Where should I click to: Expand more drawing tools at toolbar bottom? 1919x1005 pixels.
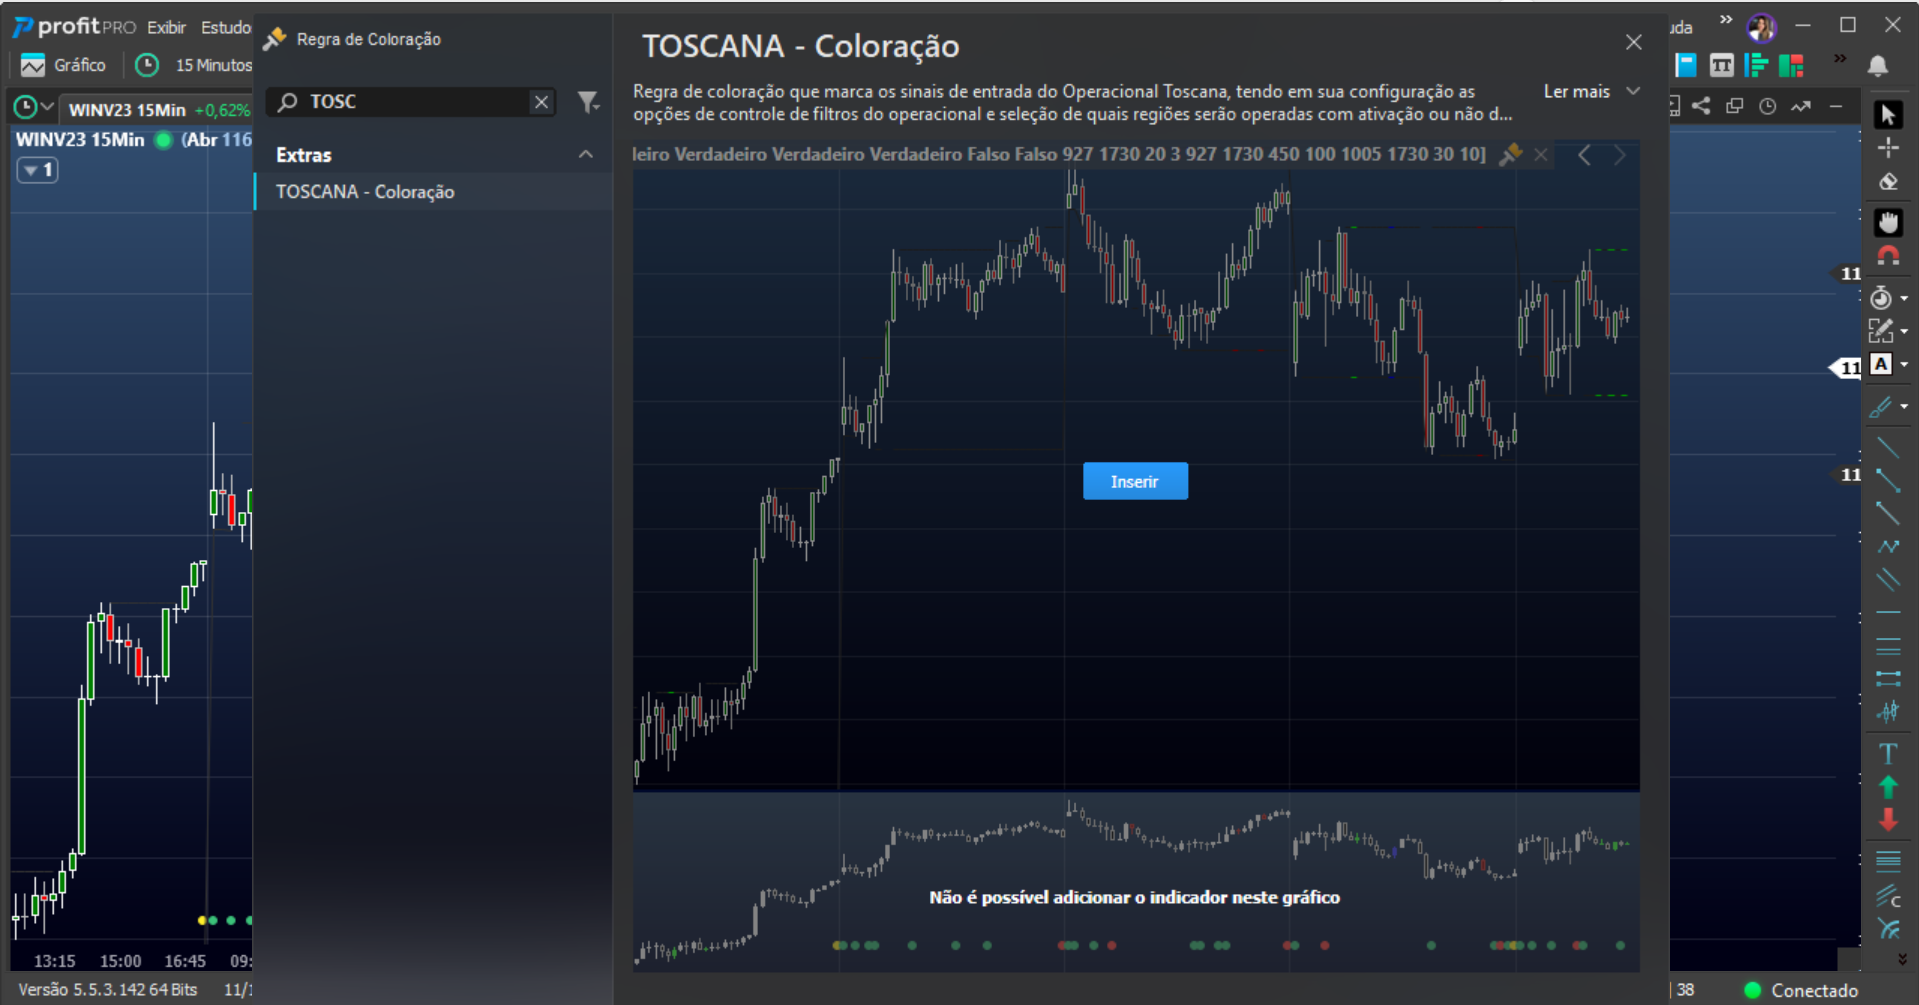tap(1901, 959)
